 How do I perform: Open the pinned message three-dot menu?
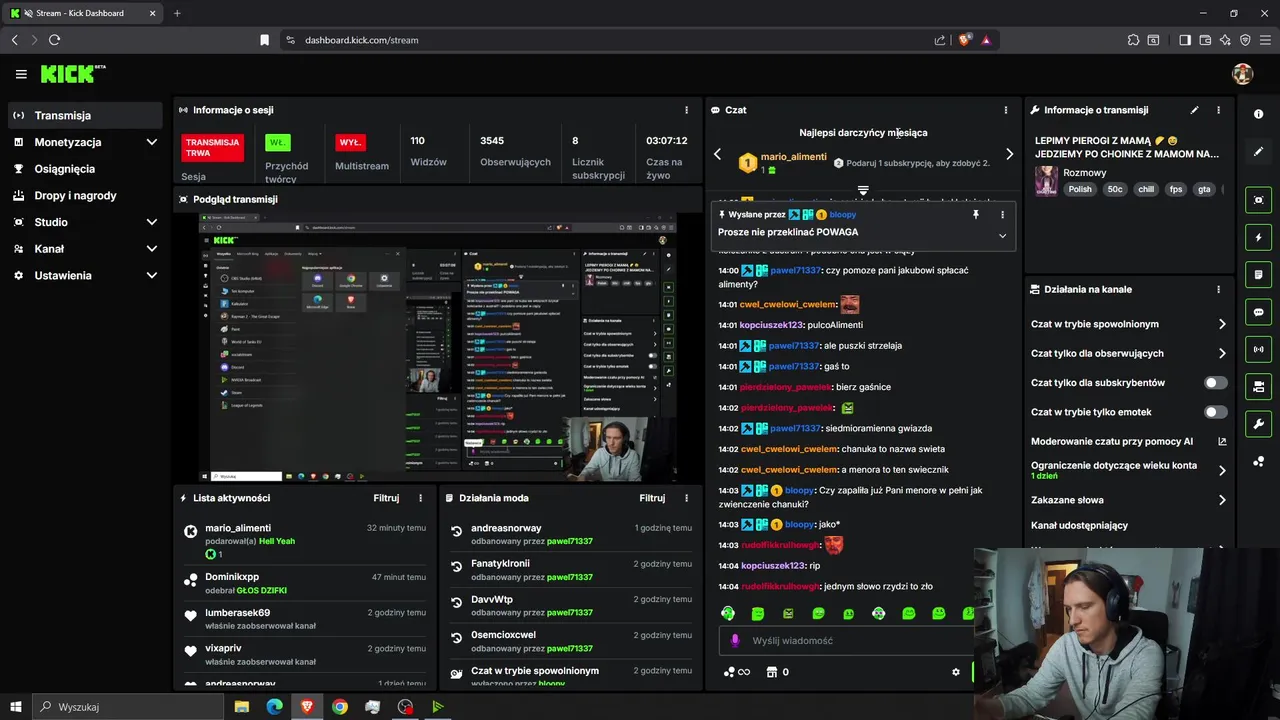click(1002, 214)
